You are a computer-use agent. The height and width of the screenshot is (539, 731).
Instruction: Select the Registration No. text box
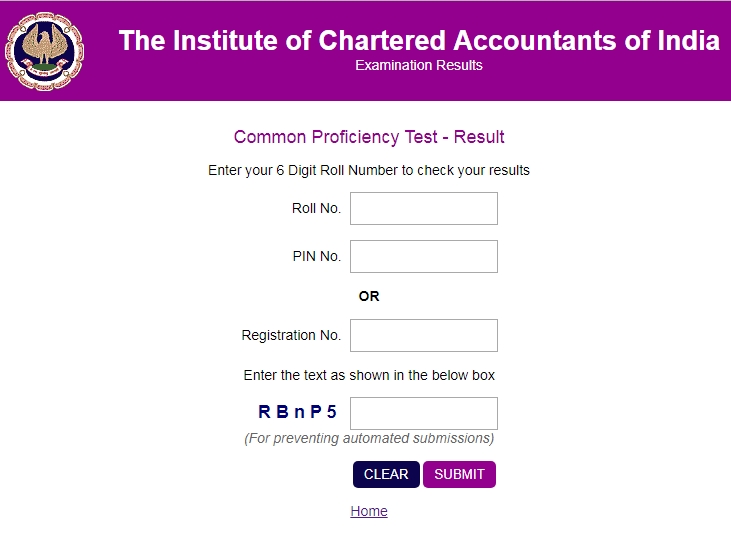point(423,335)
